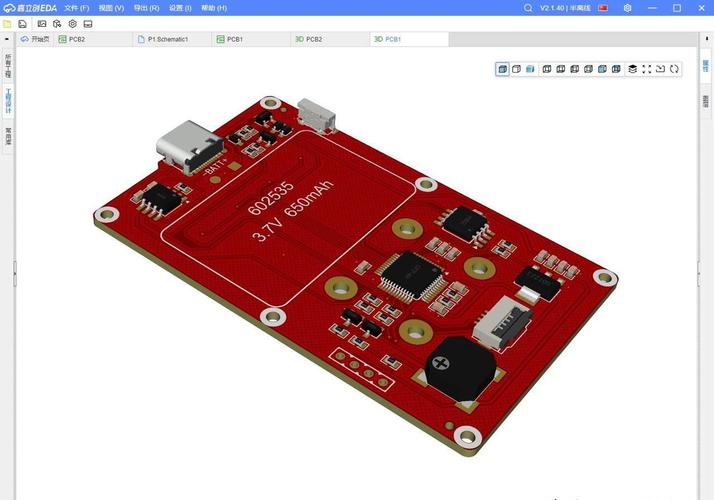Open the 常用库 side panel
714x500 pixels.
click(x=8, y=135)
